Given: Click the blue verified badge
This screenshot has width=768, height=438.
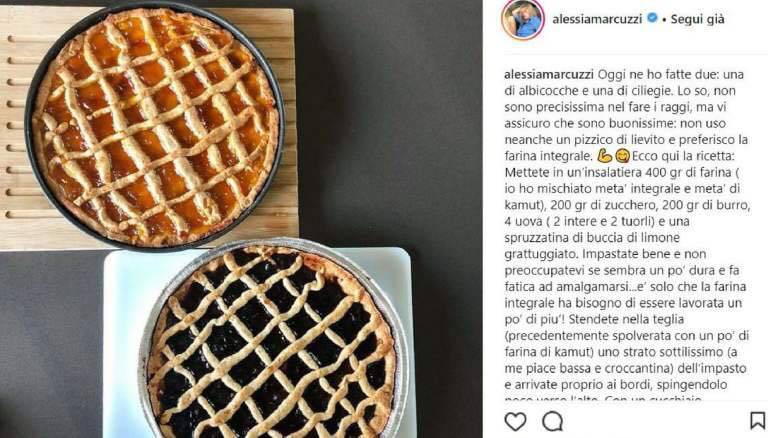Looking at the screenshot, I should pyautogui.click(x=652, y=18).
